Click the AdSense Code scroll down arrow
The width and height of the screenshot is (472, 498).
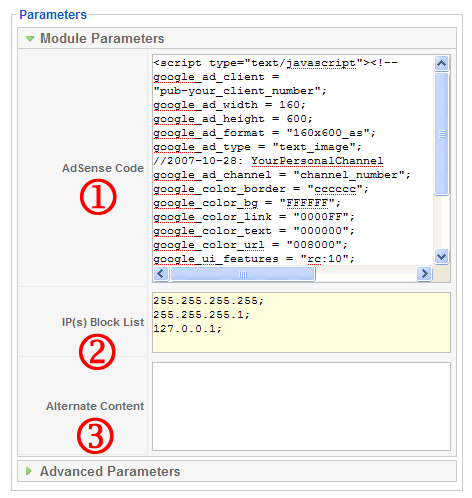[x=442, y=256]
